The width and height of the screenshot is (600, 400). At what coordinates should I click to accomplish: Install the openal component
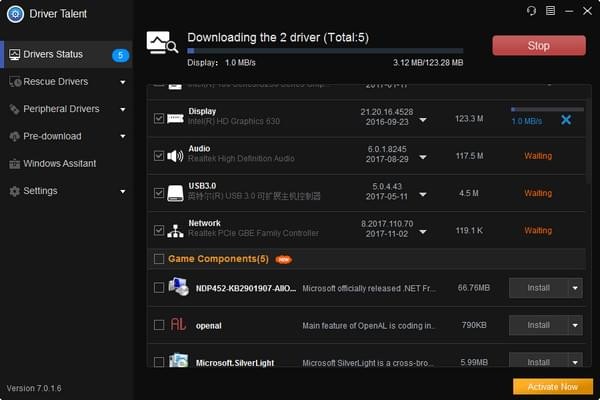click(539, 325)
